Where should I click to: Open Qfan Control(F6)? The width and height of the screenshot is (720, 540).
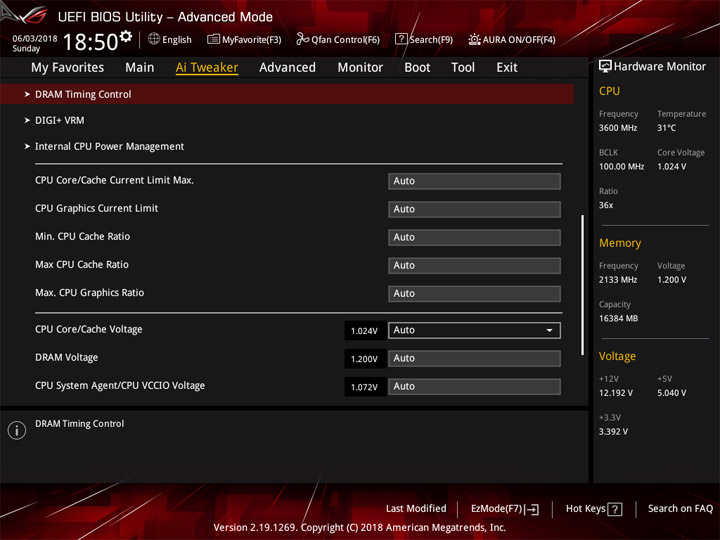tap(338, 39)
